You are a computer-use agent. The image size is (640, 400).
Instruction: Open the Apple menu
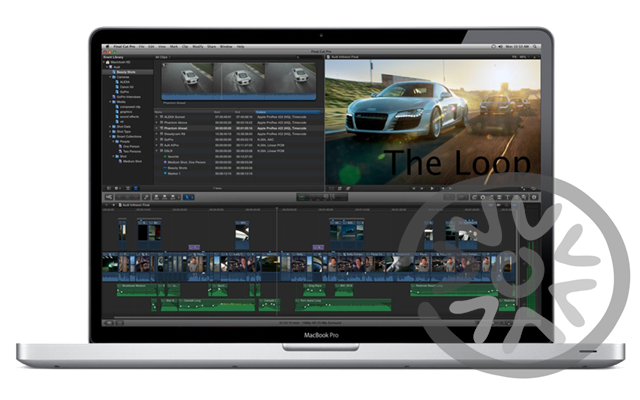click(107, 47)
